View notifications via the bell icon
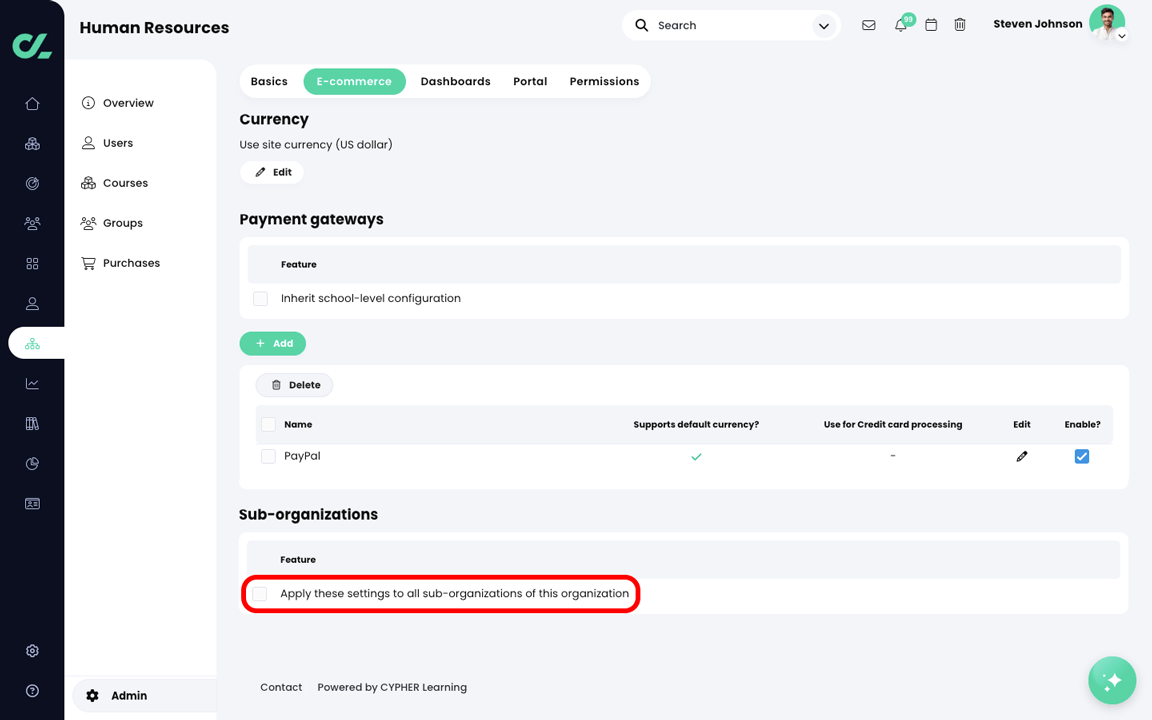Image resolution: width=1152 pixels, height=720 pixels. coord(899,25)
